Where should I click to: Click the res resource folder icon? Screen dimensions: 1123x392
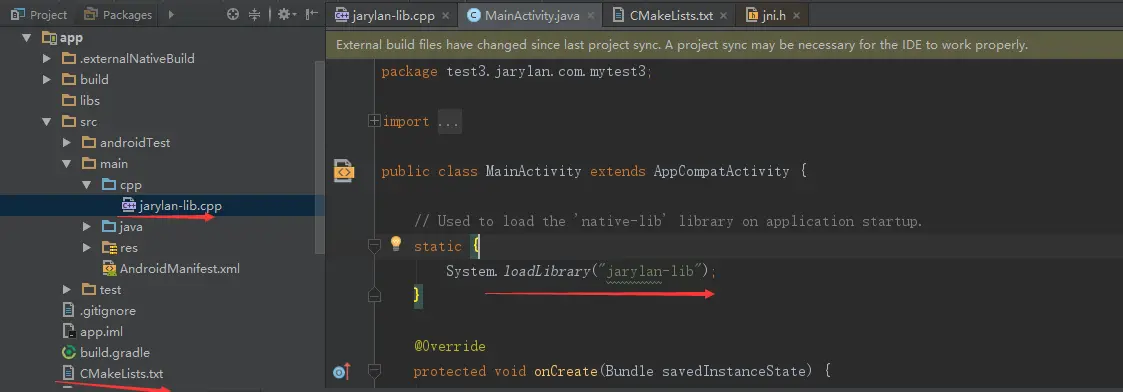109,248
